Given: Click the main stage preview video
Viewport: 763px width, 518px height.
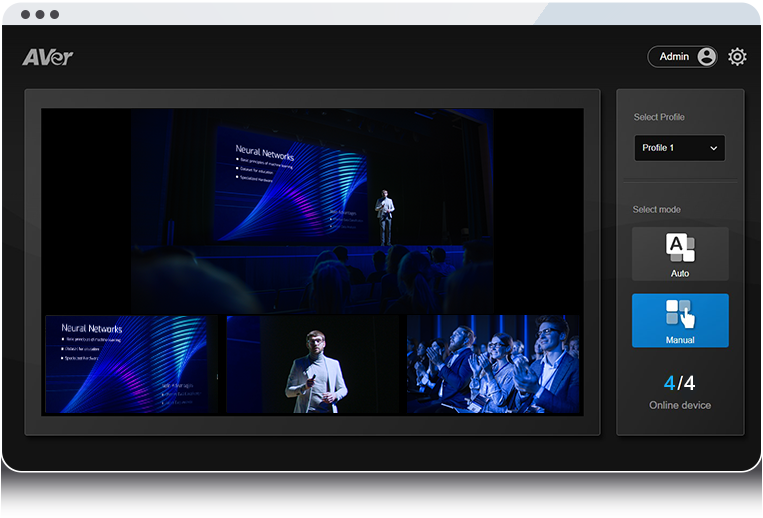Looking at the screenshot, I should click(x=312, y=210).
